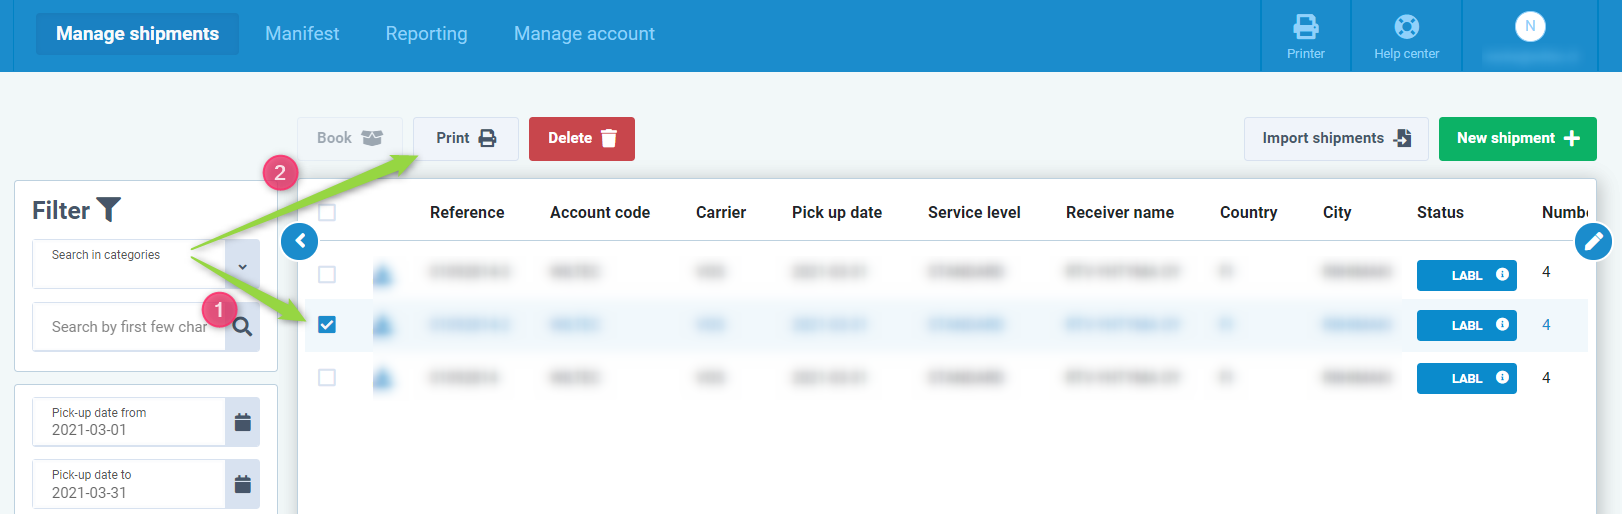
Task: Open the Help center lifebuoy icon
Action: (x=1406, y=27)
